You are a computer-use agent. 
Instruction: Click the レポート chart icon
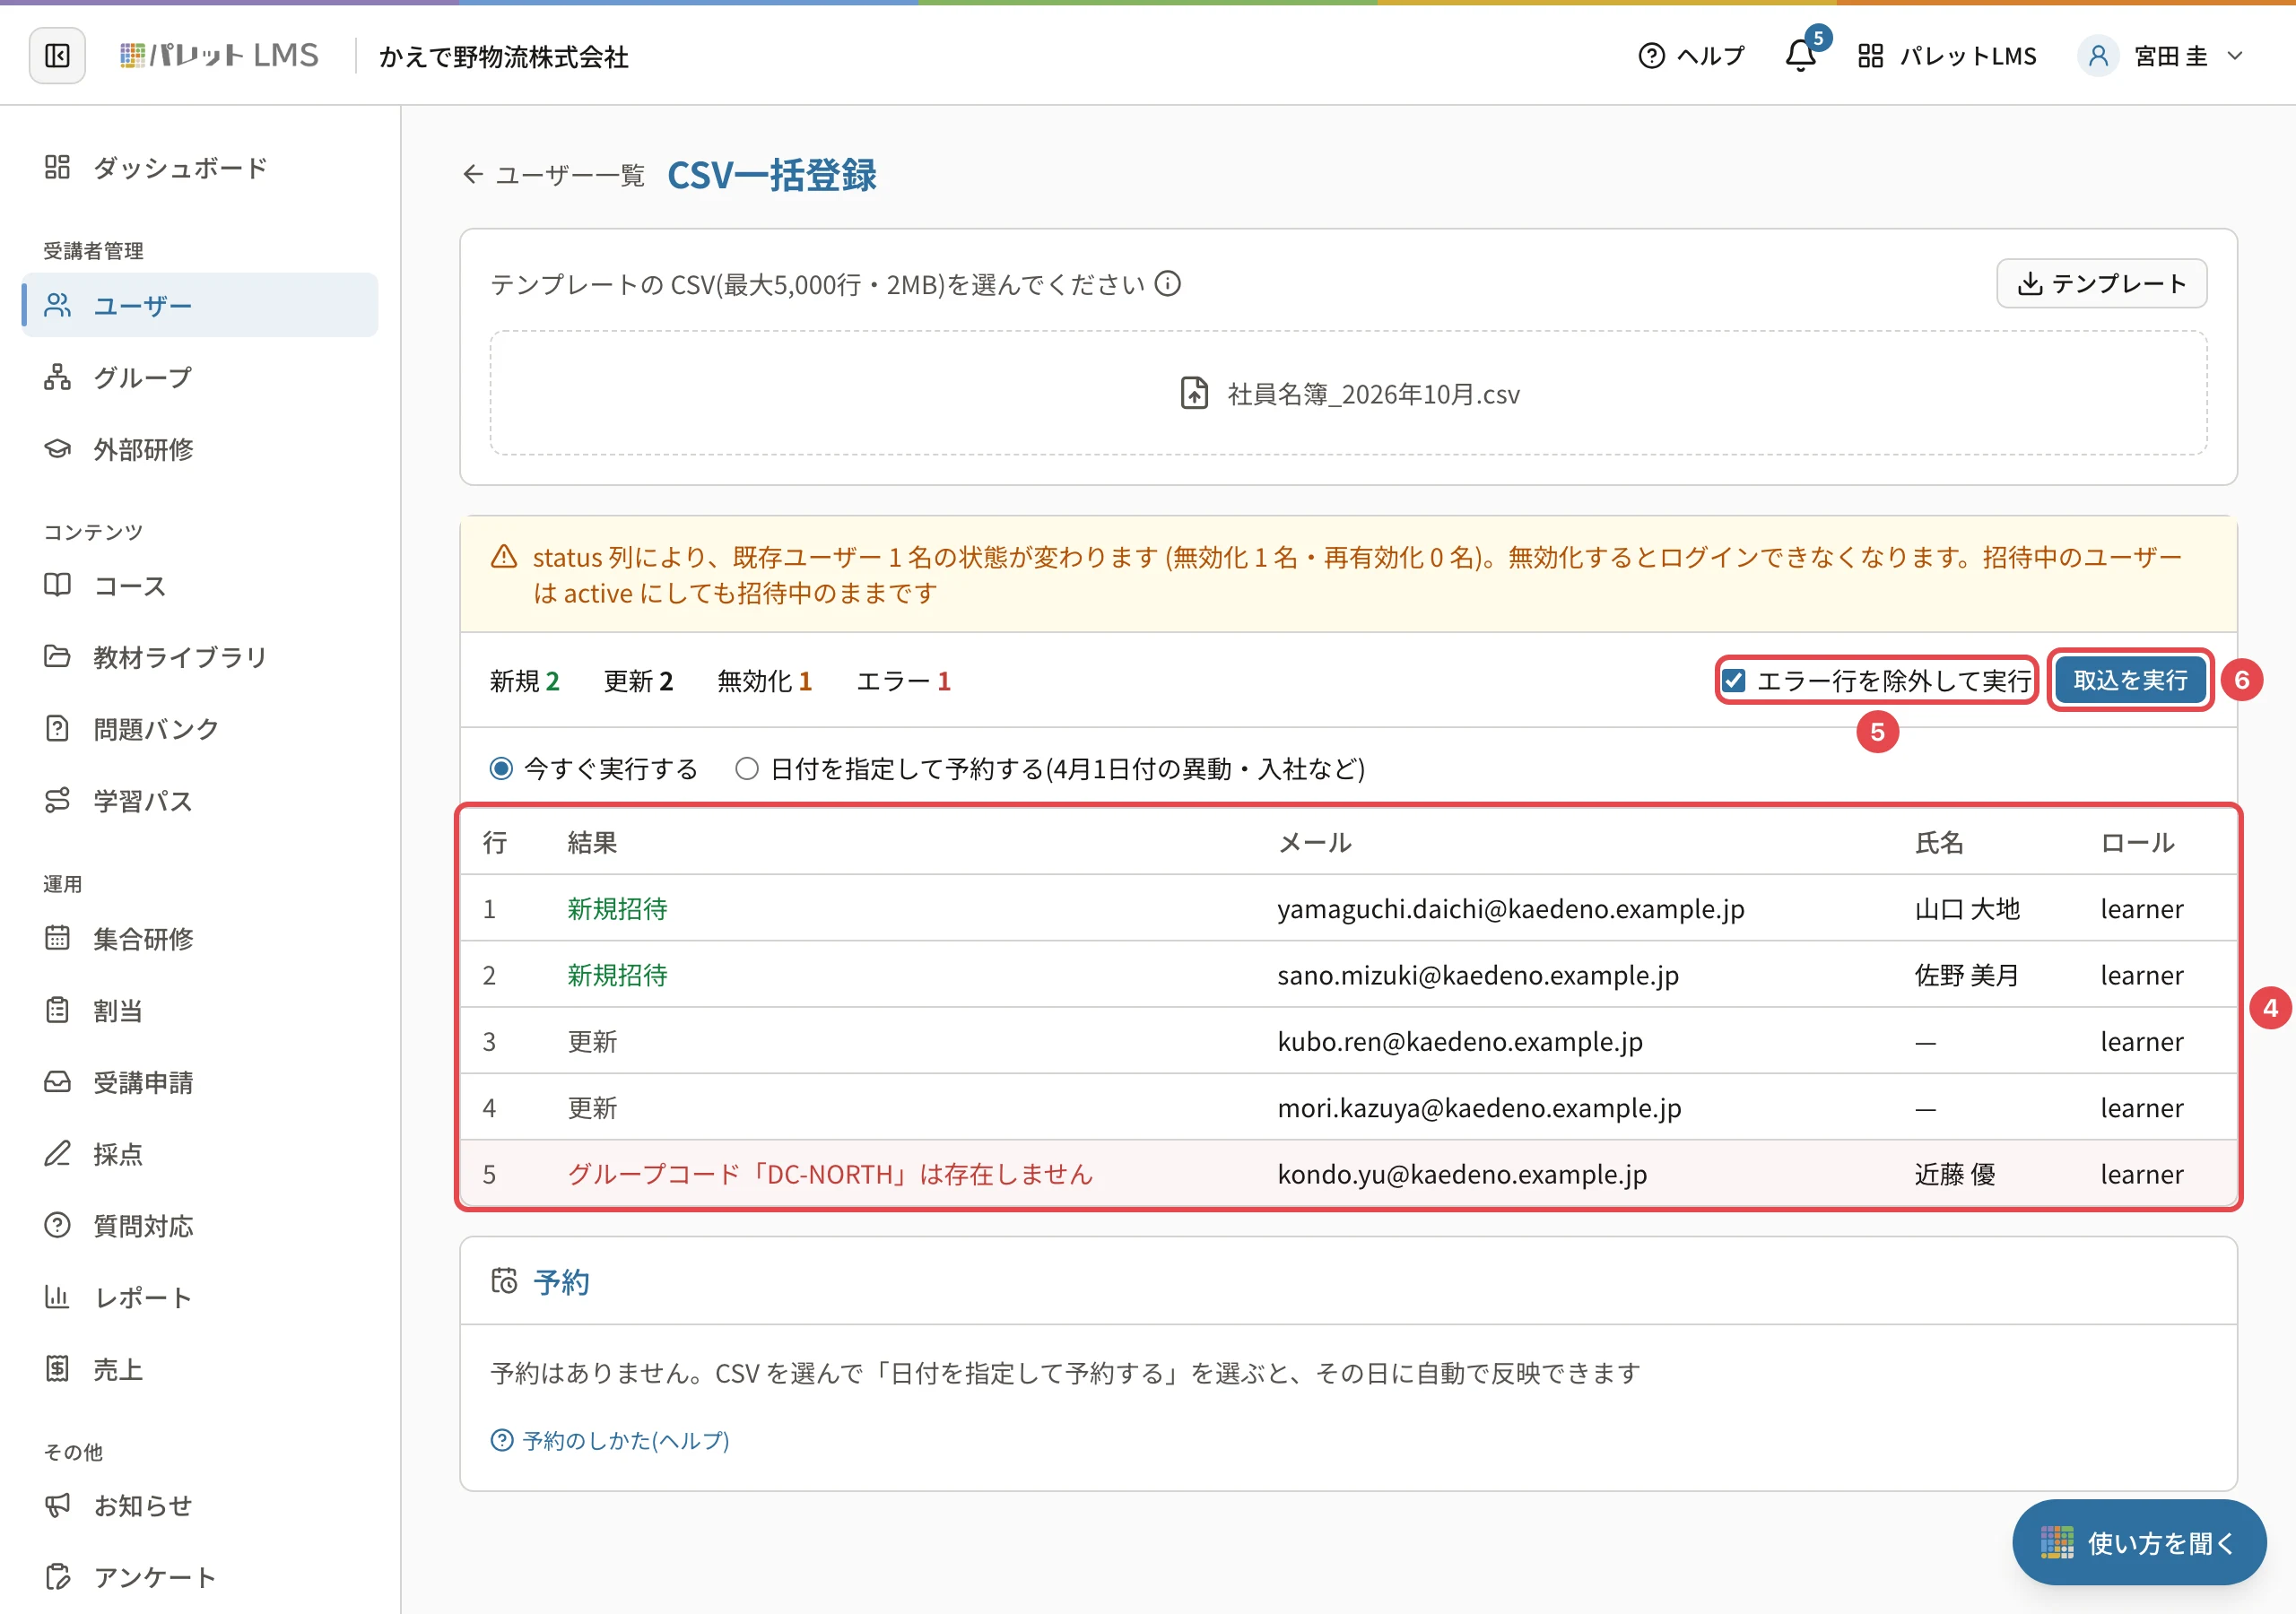(57, 1297)
